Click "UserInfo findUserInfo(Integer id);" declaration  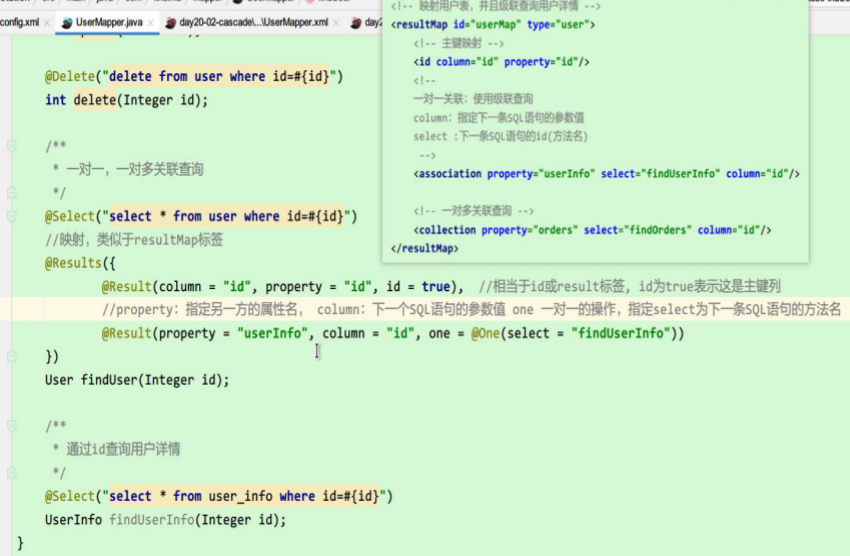(165, 520)
